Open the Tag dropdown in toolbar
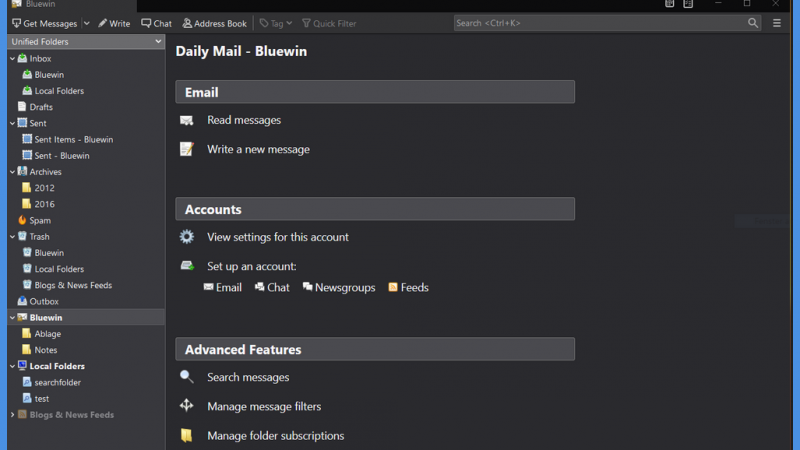This screenshot has height=450, width=800. click(276, 23)
